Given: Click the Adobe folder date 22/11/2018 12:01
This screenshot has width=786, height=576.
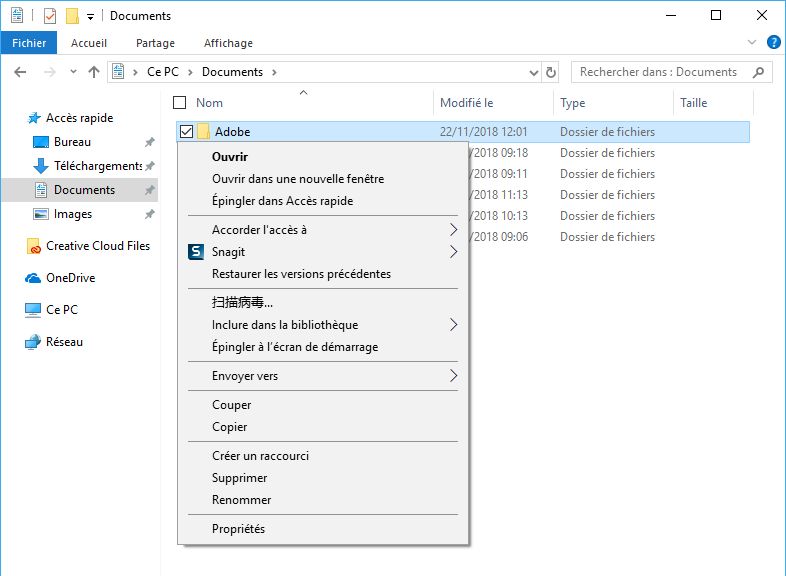Looking at the screenshot, I should tap(483, 132).
